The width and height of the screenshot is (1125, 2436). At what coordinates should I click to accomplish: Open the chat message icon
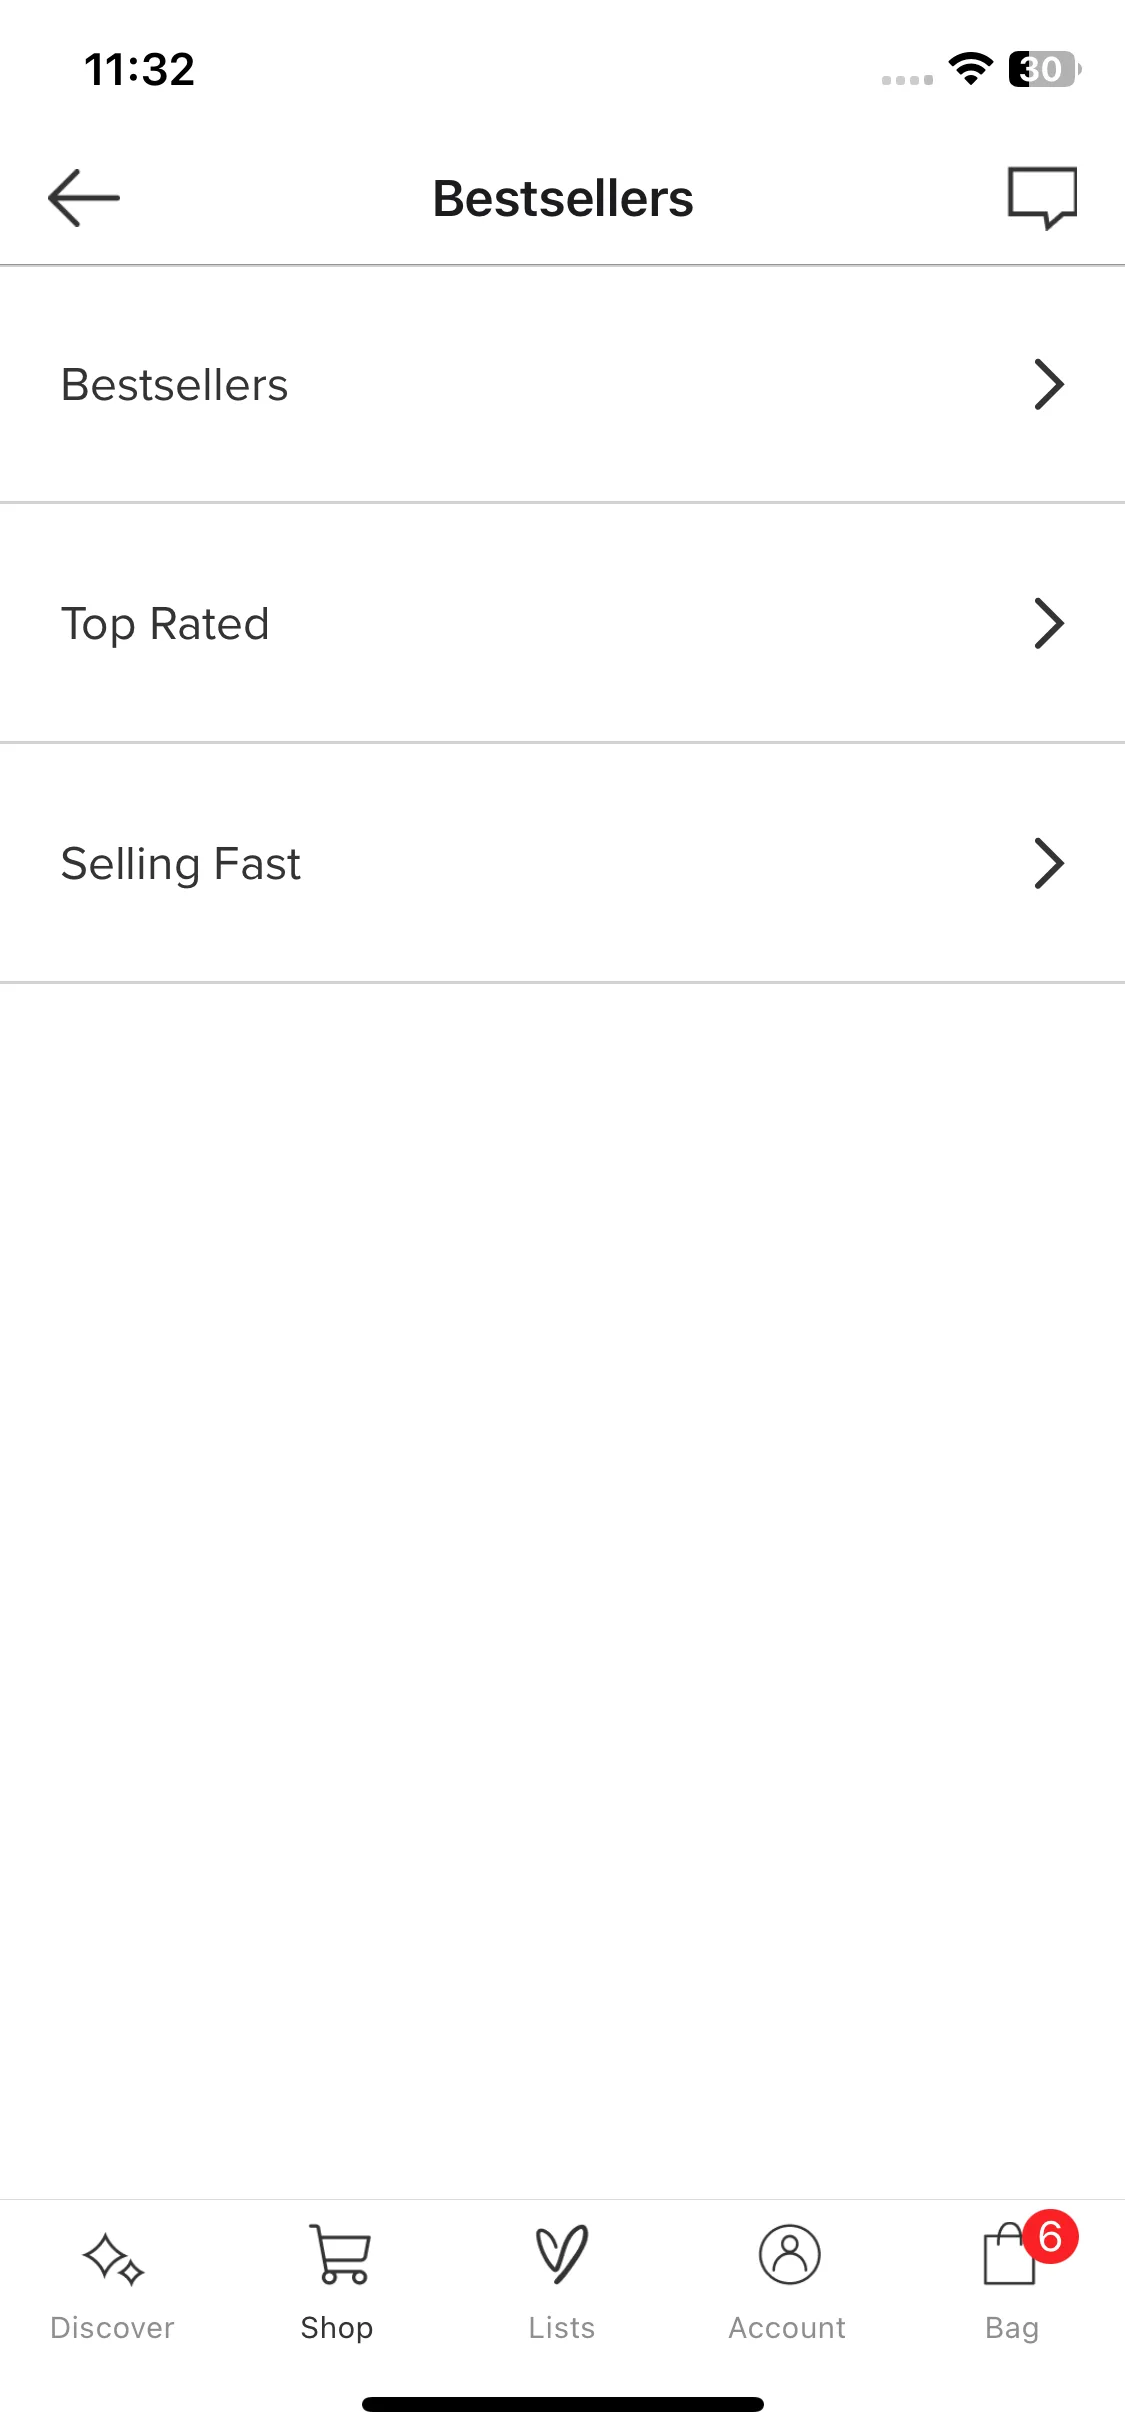click(x=1042, y=198)
